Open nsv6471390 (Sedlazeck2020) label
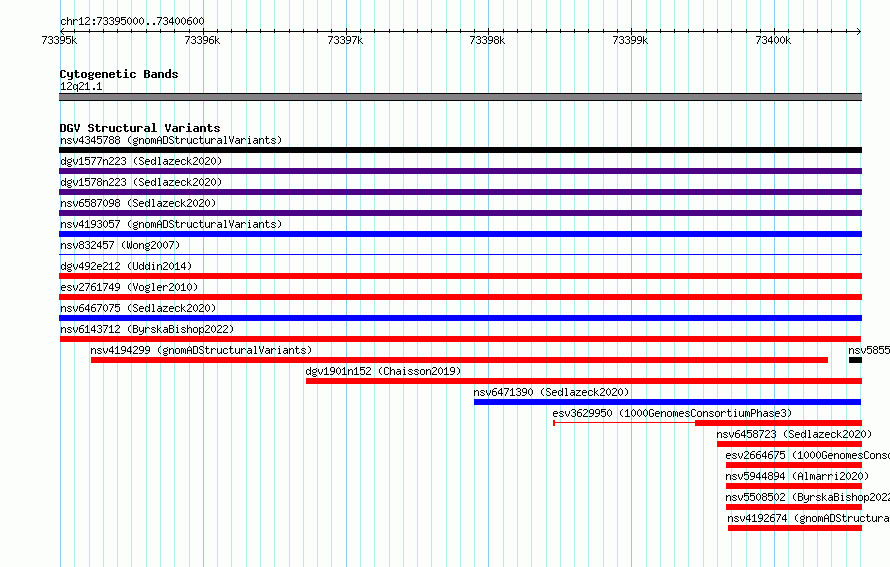Image resolution: width=890 pixels, height=567 pixels. point(551,392)
